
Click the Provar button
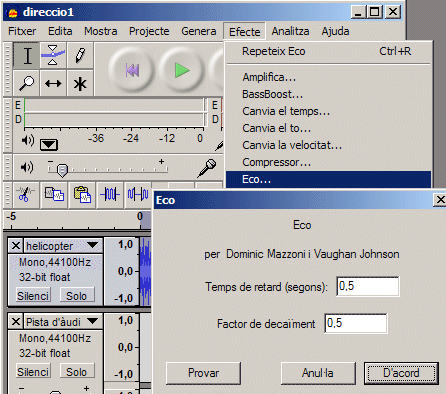pos(203,373)
